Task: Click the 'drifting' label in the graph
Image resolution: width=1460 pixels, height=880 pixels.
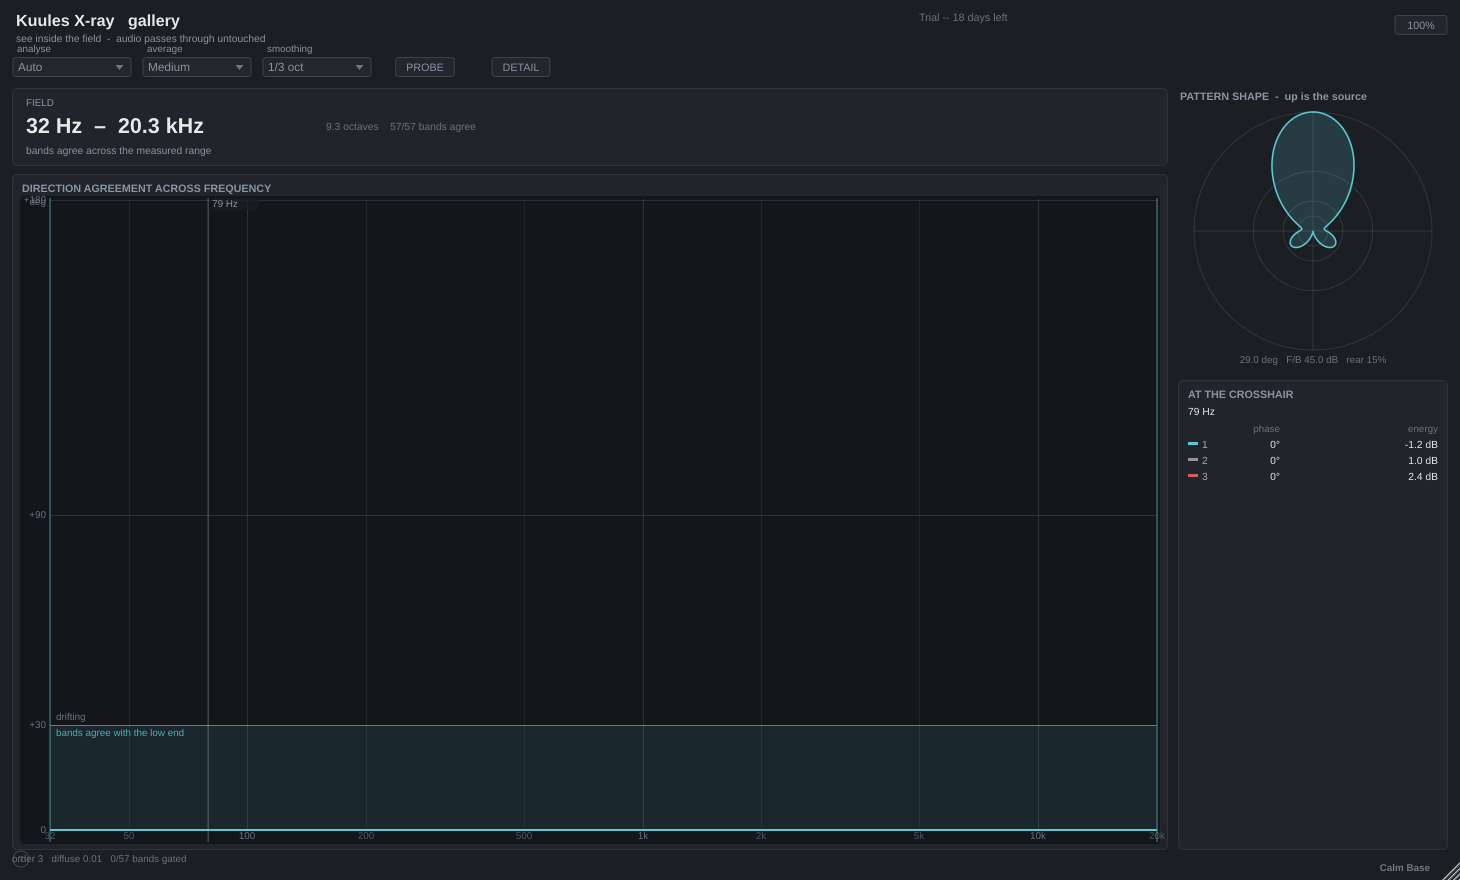Action: (71, 717)
